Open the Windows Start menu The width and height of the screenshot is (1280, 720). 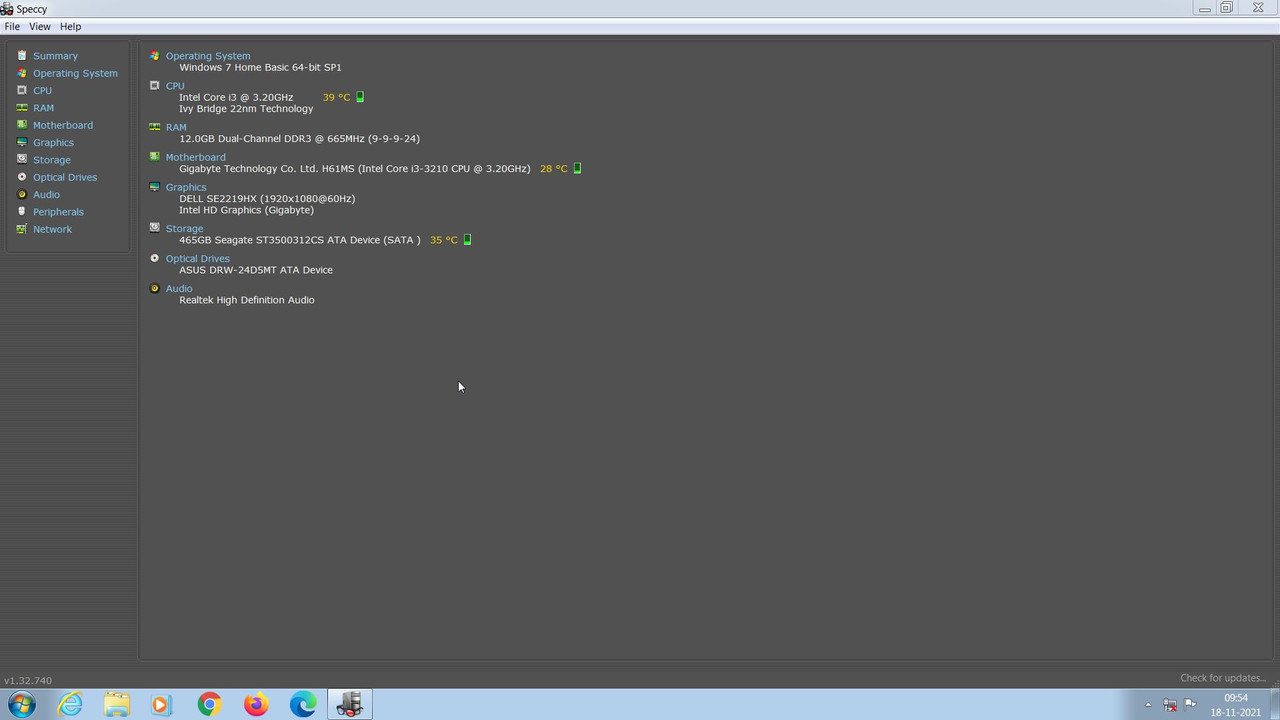coord(22,704)
